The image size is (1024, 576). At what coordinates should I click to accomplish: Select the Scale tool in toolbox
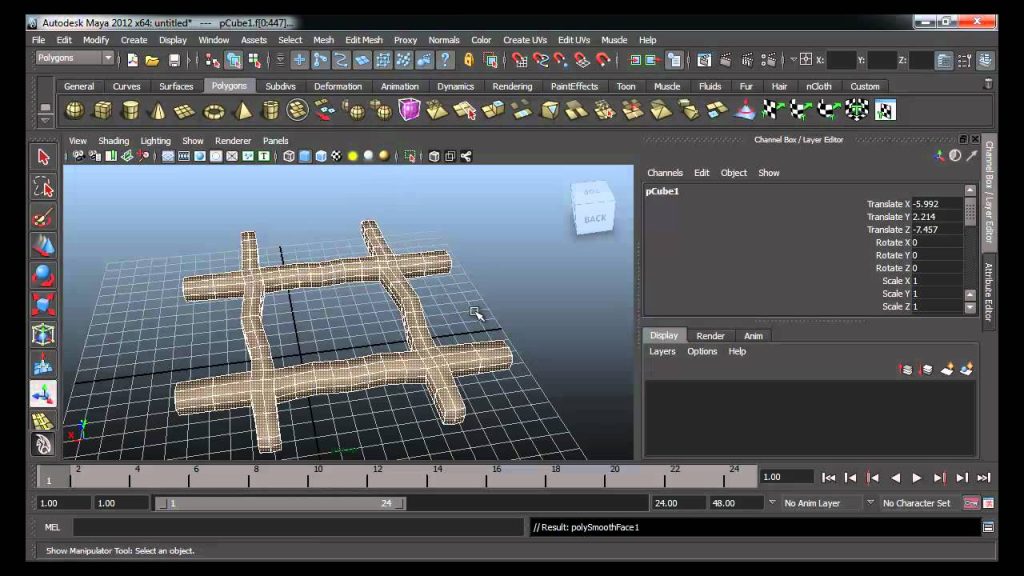coord(43,305)
